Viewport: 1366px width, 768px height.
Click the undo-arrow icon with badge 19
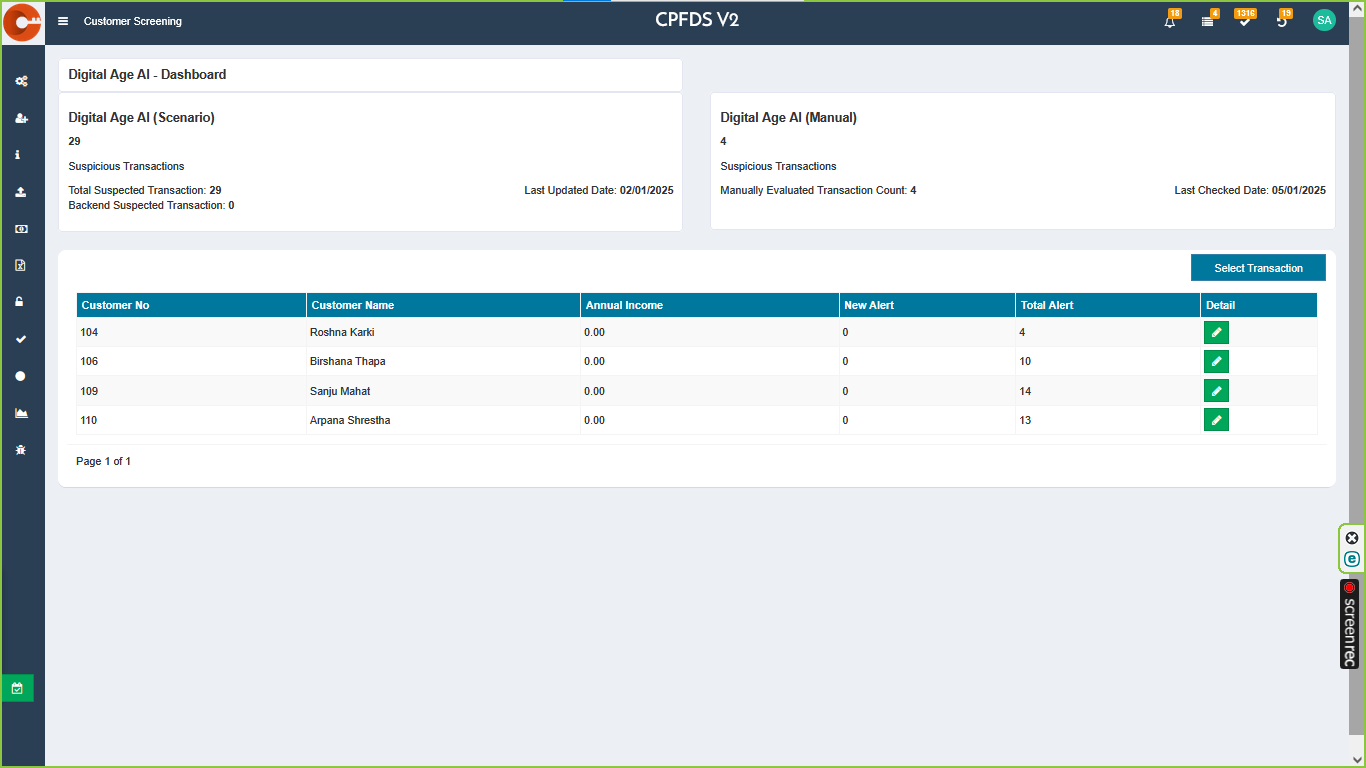pyautogui.click(x=1282, y=21)
